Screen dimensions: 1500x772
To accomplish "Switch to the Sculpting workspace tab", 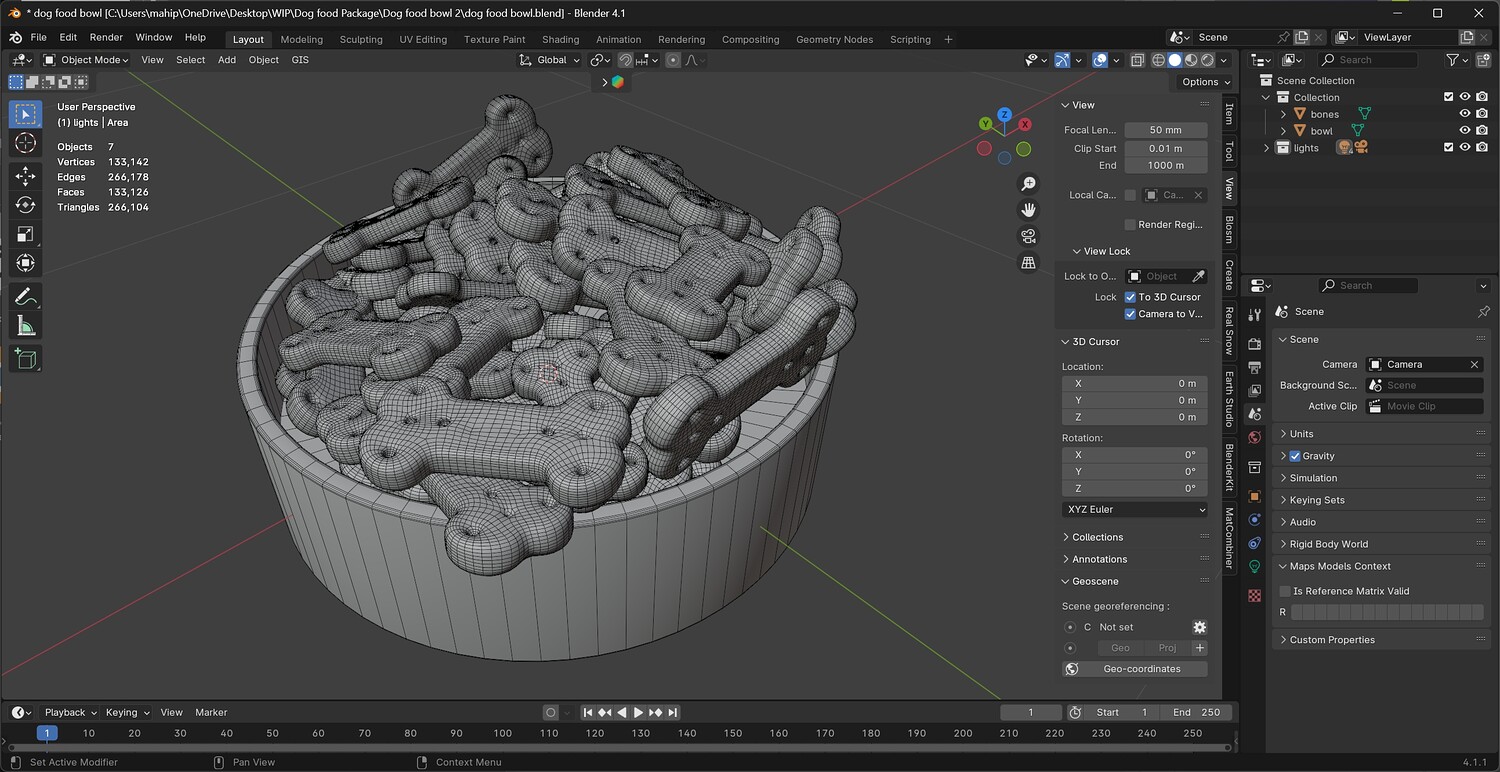I will [361, 39].
